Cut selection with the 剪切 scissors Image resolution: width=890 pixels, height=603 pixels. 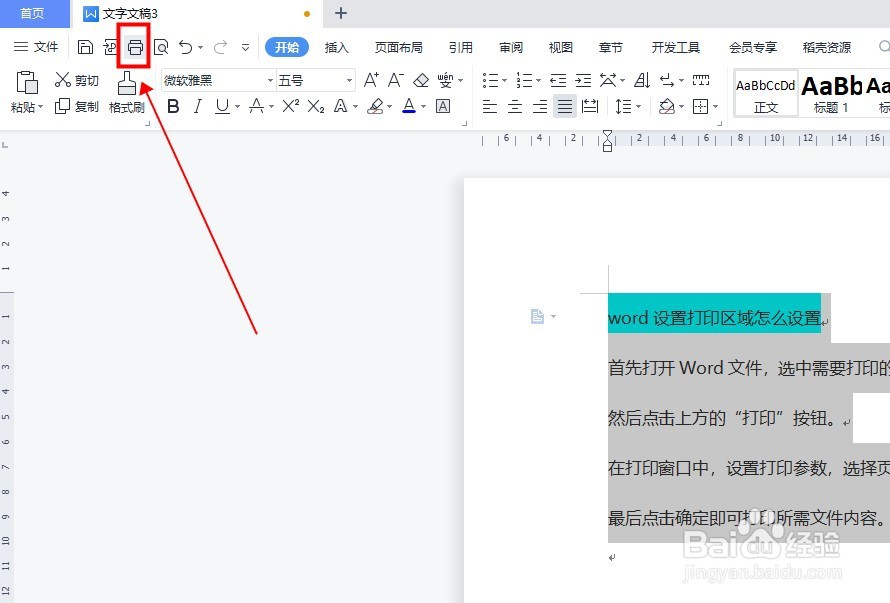pos(77,80)
